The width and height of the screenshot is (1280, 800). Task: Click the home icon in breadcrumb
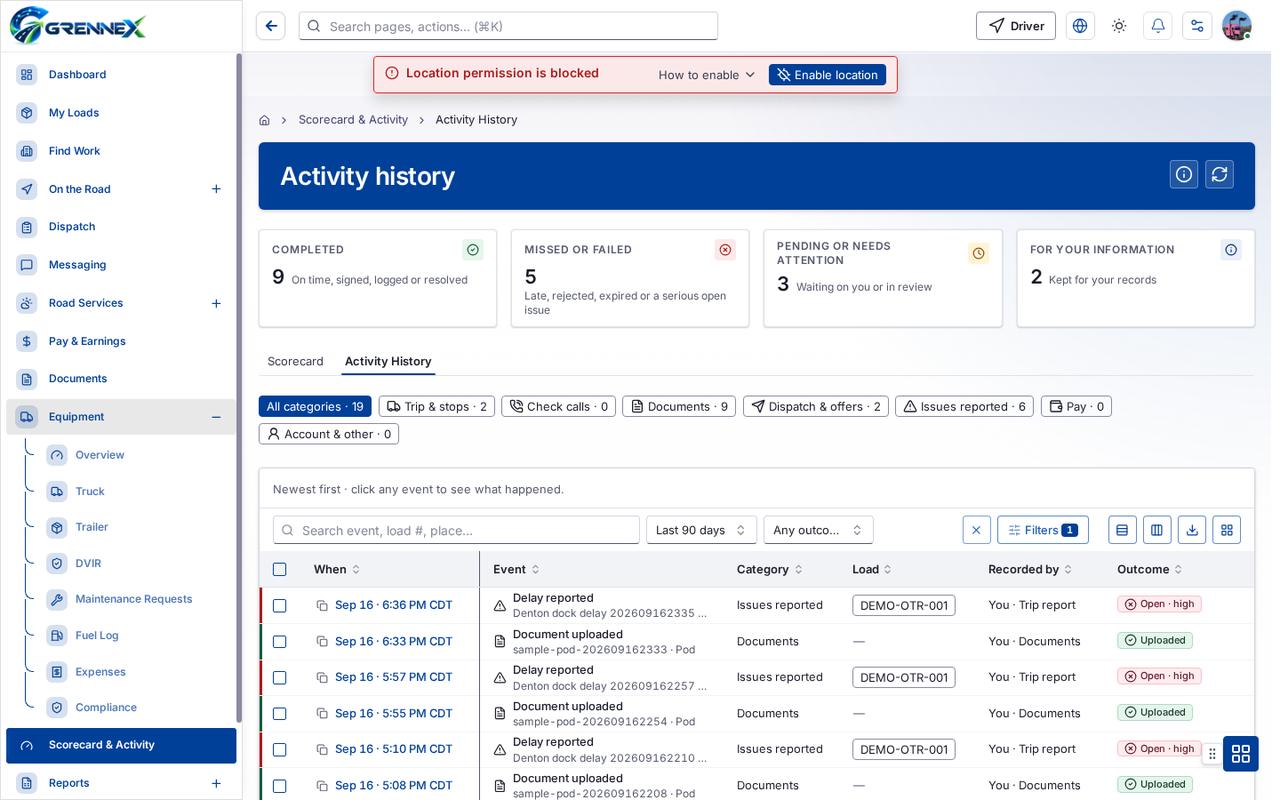(264, 120)
